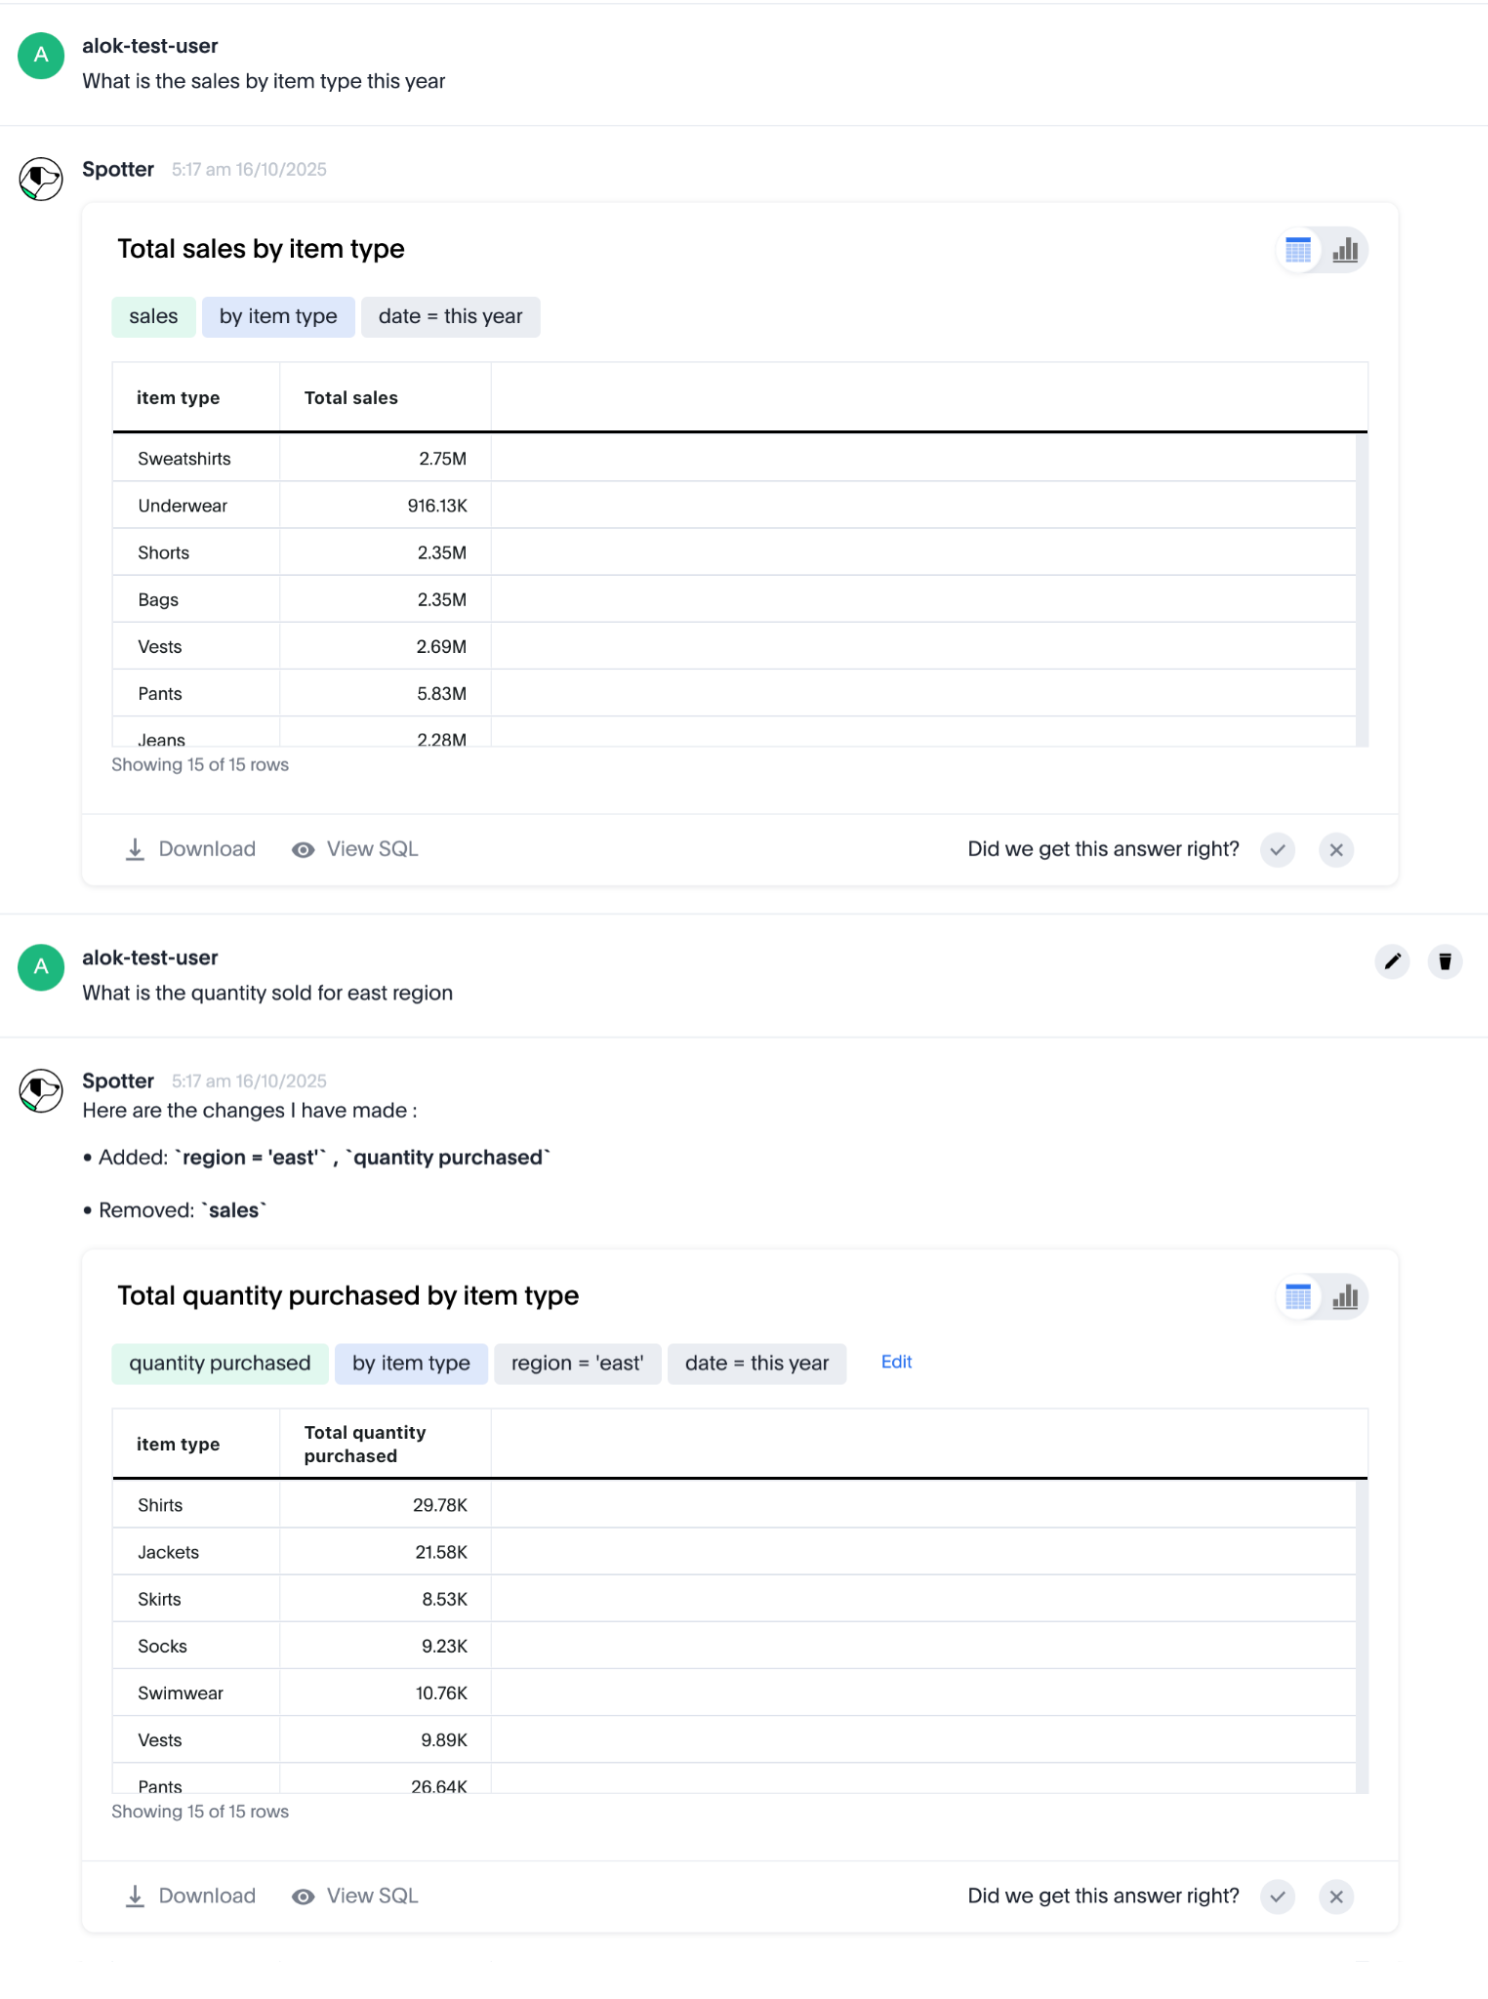Edit the east region question with pencil icon

pyautogui.click(x=1392, y=962)
